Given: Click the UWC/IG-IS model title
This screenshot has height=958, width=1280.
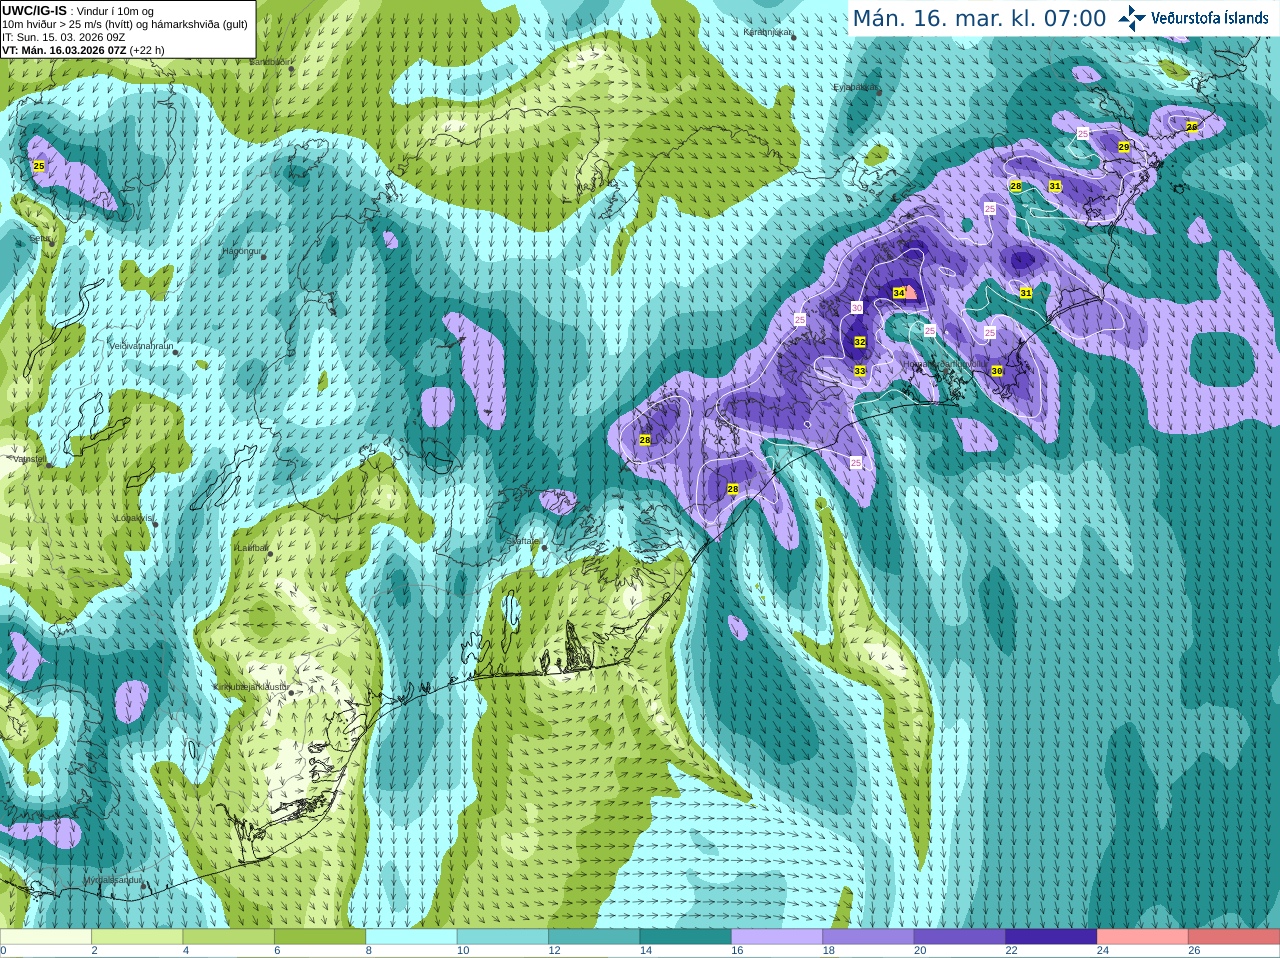Looking at the screenshot, I should 34,10.
